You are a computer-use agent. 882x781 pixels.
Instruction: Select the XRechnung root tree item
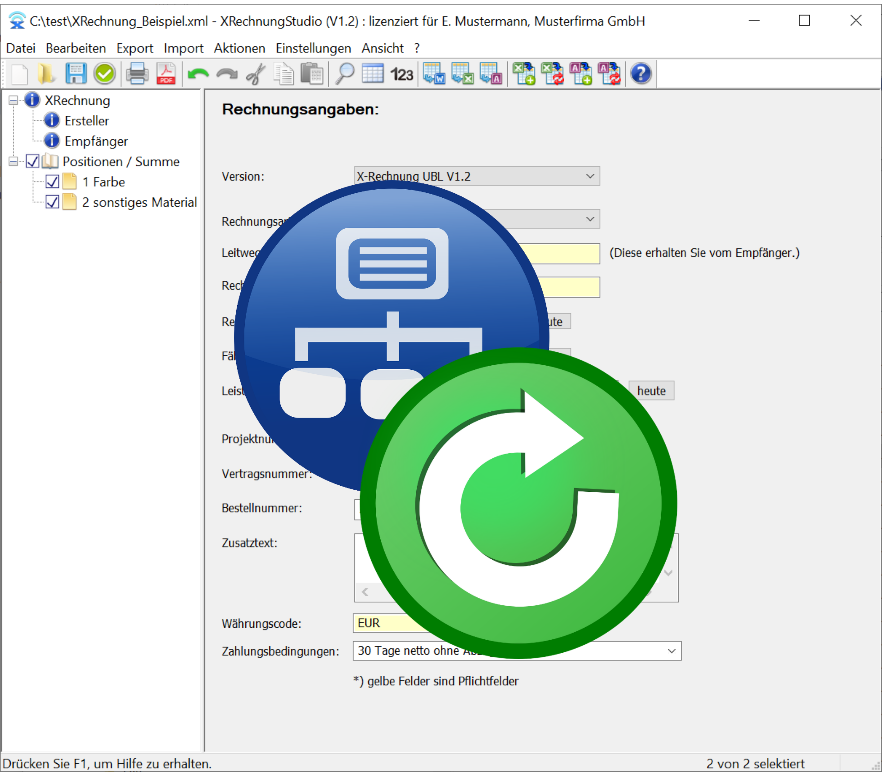78,101
